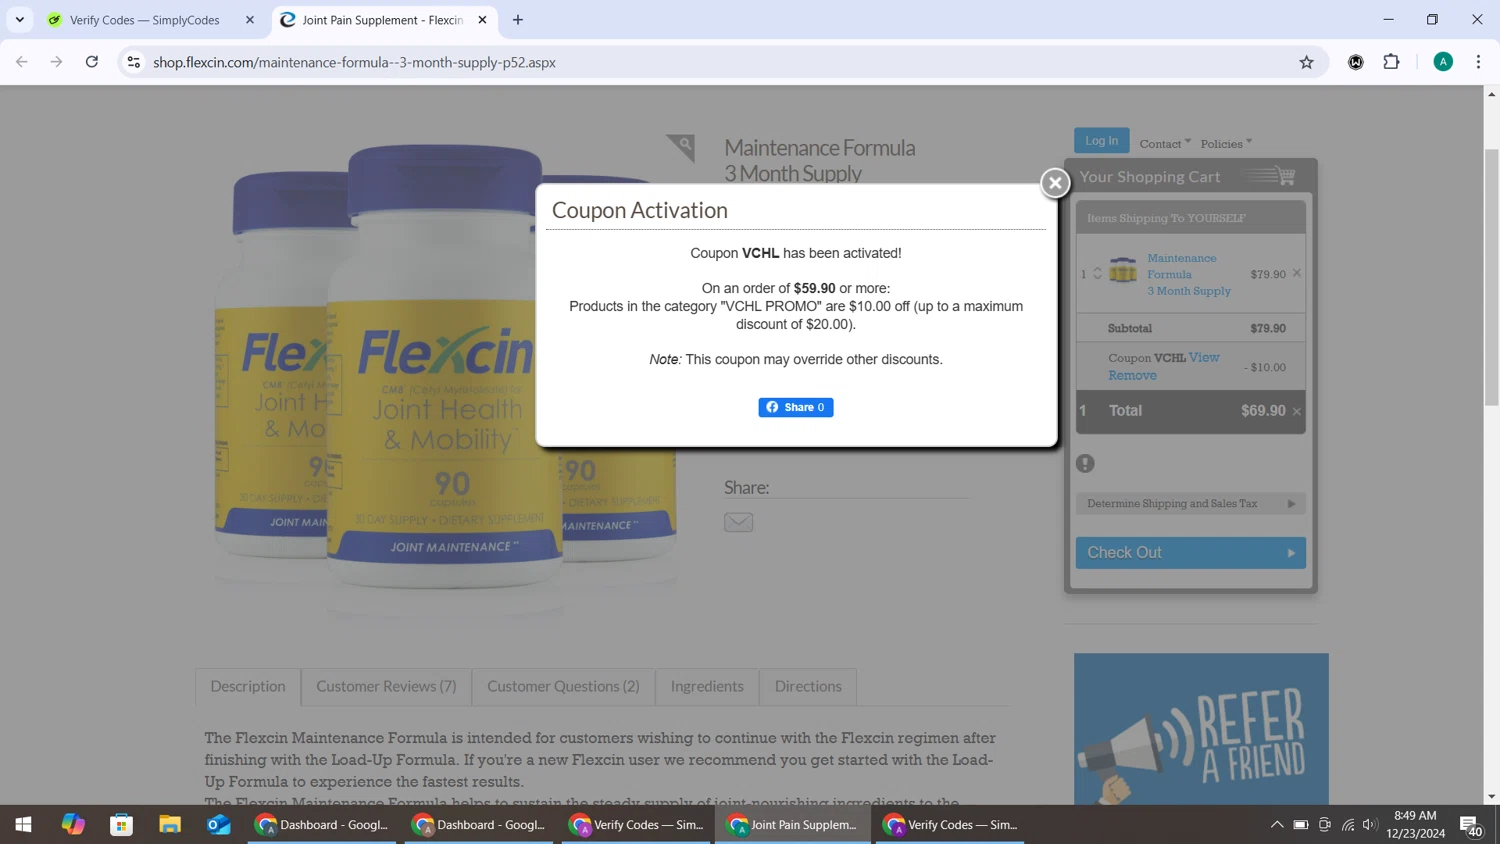Open the volume control in system tray
1500x844 pixels.
(1370, 825)
